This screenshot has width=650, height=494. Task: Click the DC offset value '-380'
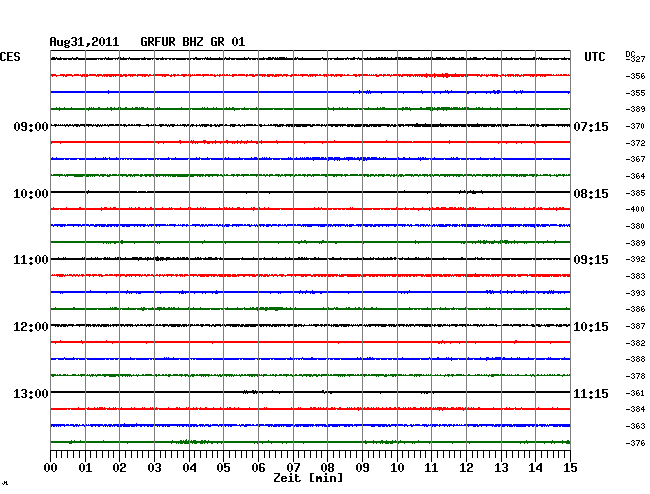coord(635,226)
